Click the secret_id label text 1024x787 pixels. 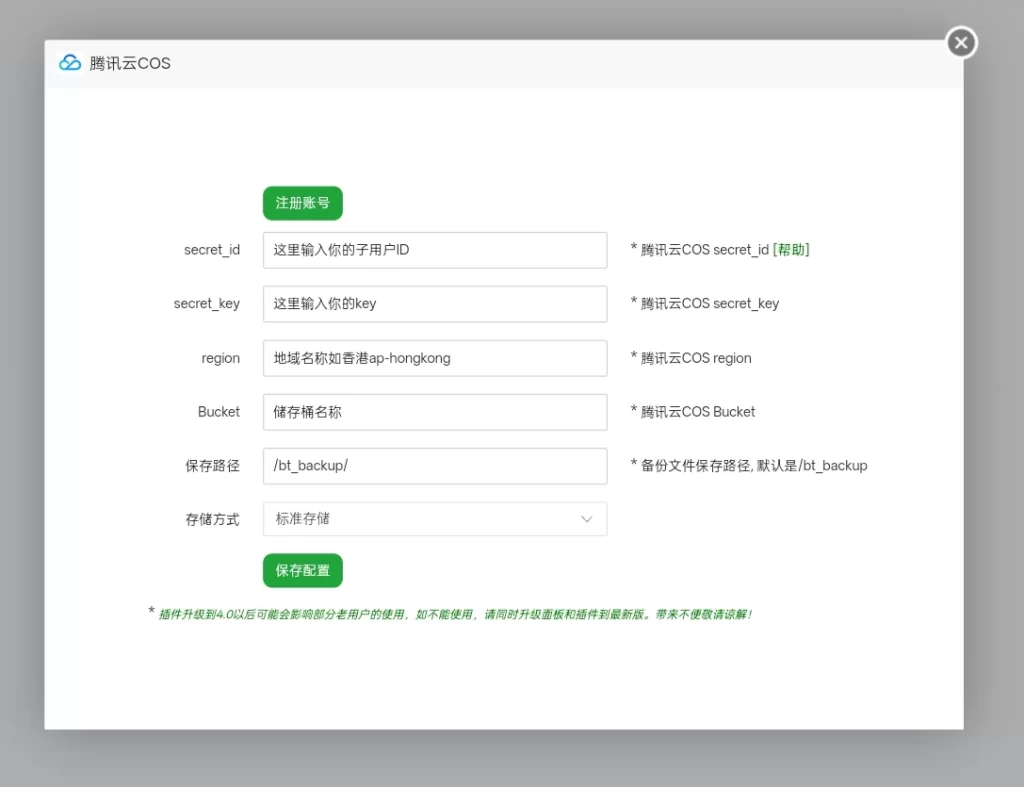211,249
